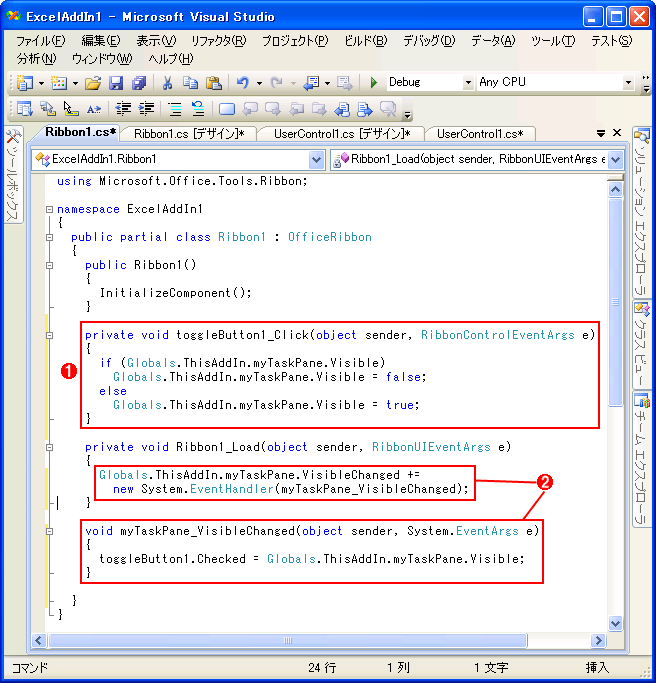Open the Undo history dropdown arrow
The width and height of the screenshot is (656, 683).
click(259, 83)
